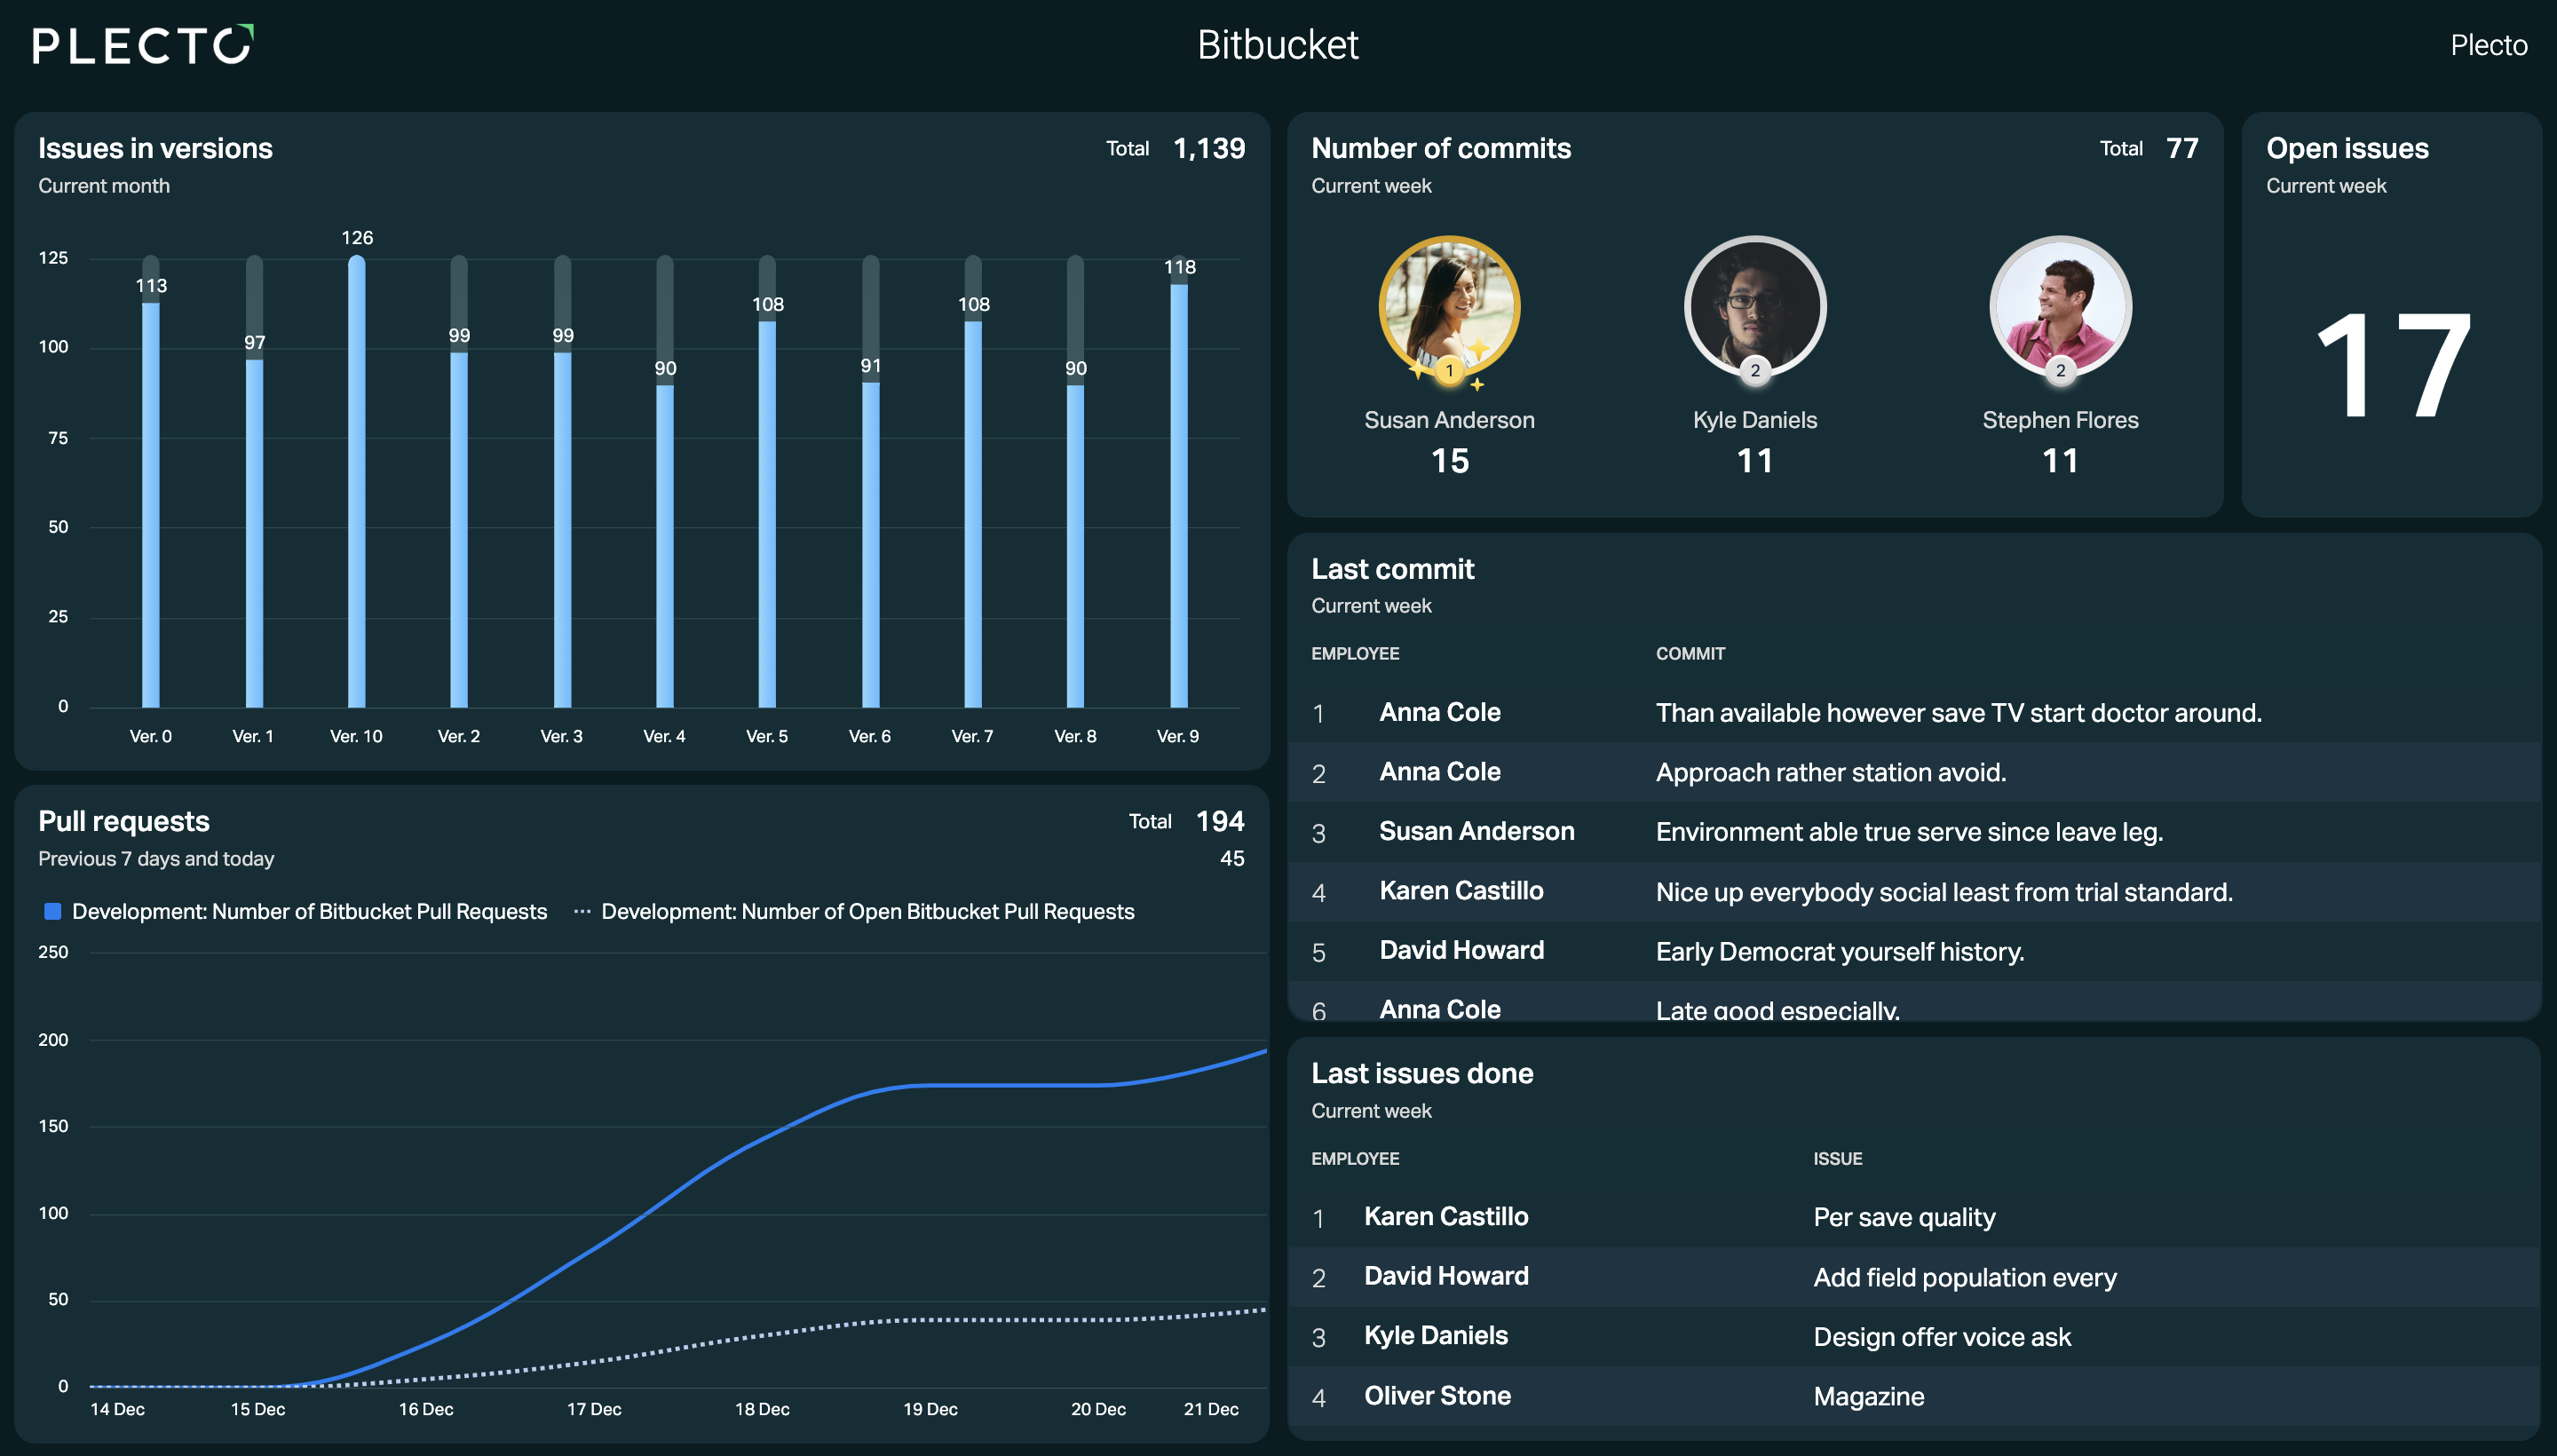This screenshot has height=1456, width=2557.
Task: Click the 19 Dec point on pull requests chart
Action: pyautogui.click(x=930, y=1085)
